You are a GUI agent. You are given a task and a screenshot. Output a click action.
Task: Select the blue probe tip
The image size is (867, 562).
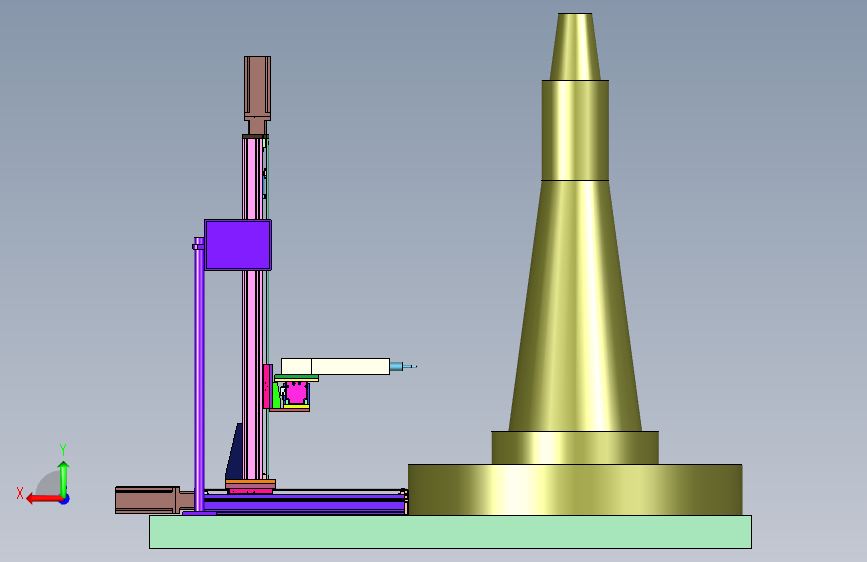403,366
